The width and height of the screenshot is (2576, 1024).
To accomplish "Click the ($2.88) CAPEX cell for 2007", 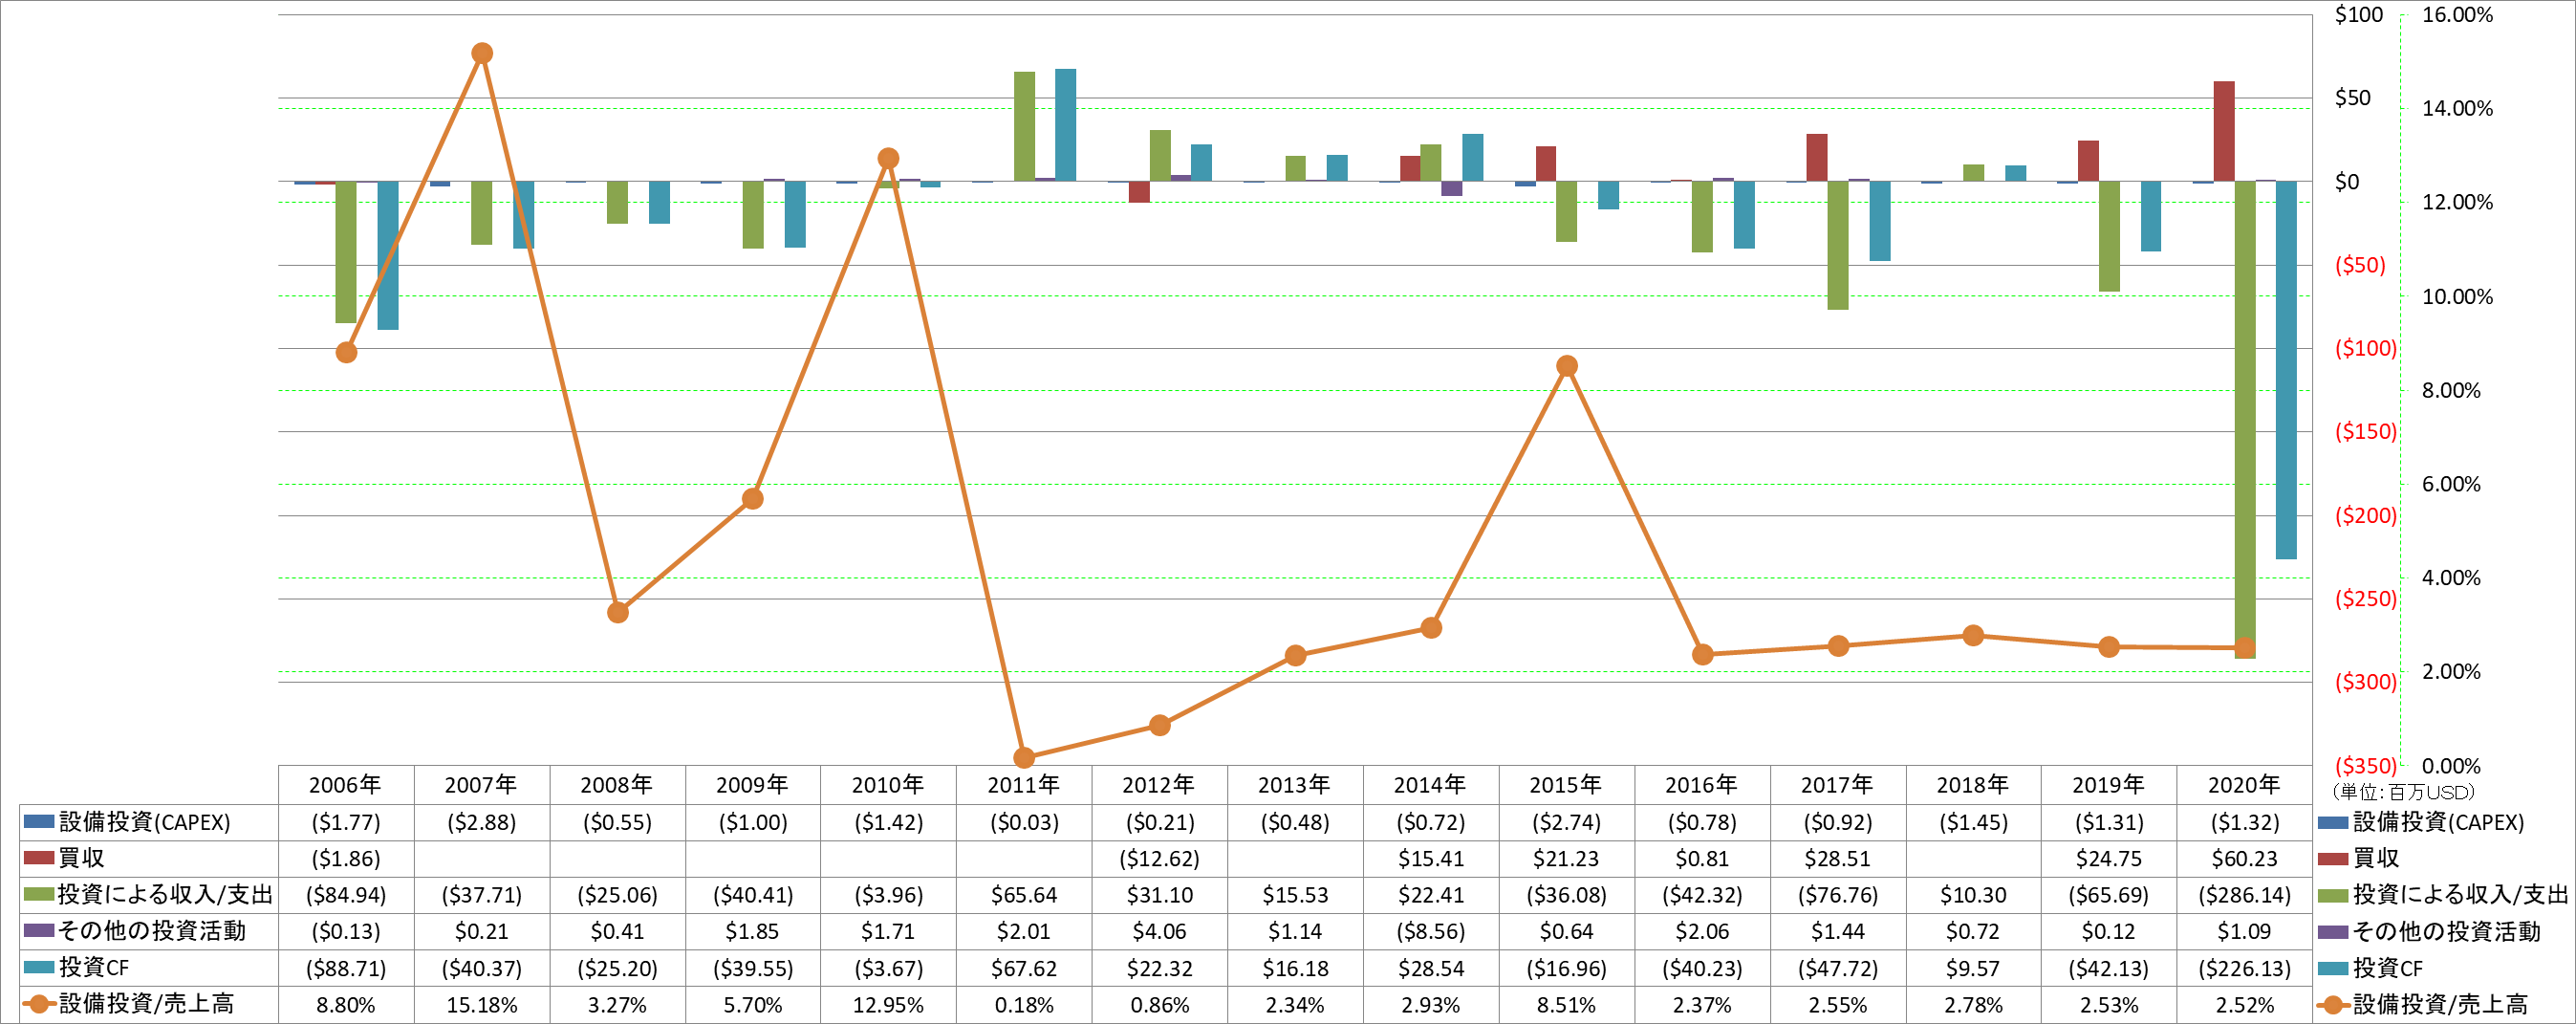I will [x=481, y=823].
